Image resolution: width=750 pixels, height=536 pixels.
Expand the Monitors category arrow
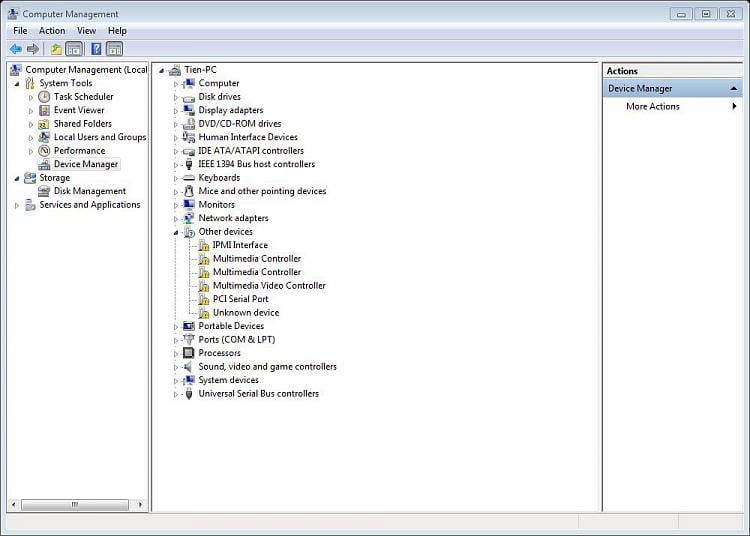[x=176, y=205]
